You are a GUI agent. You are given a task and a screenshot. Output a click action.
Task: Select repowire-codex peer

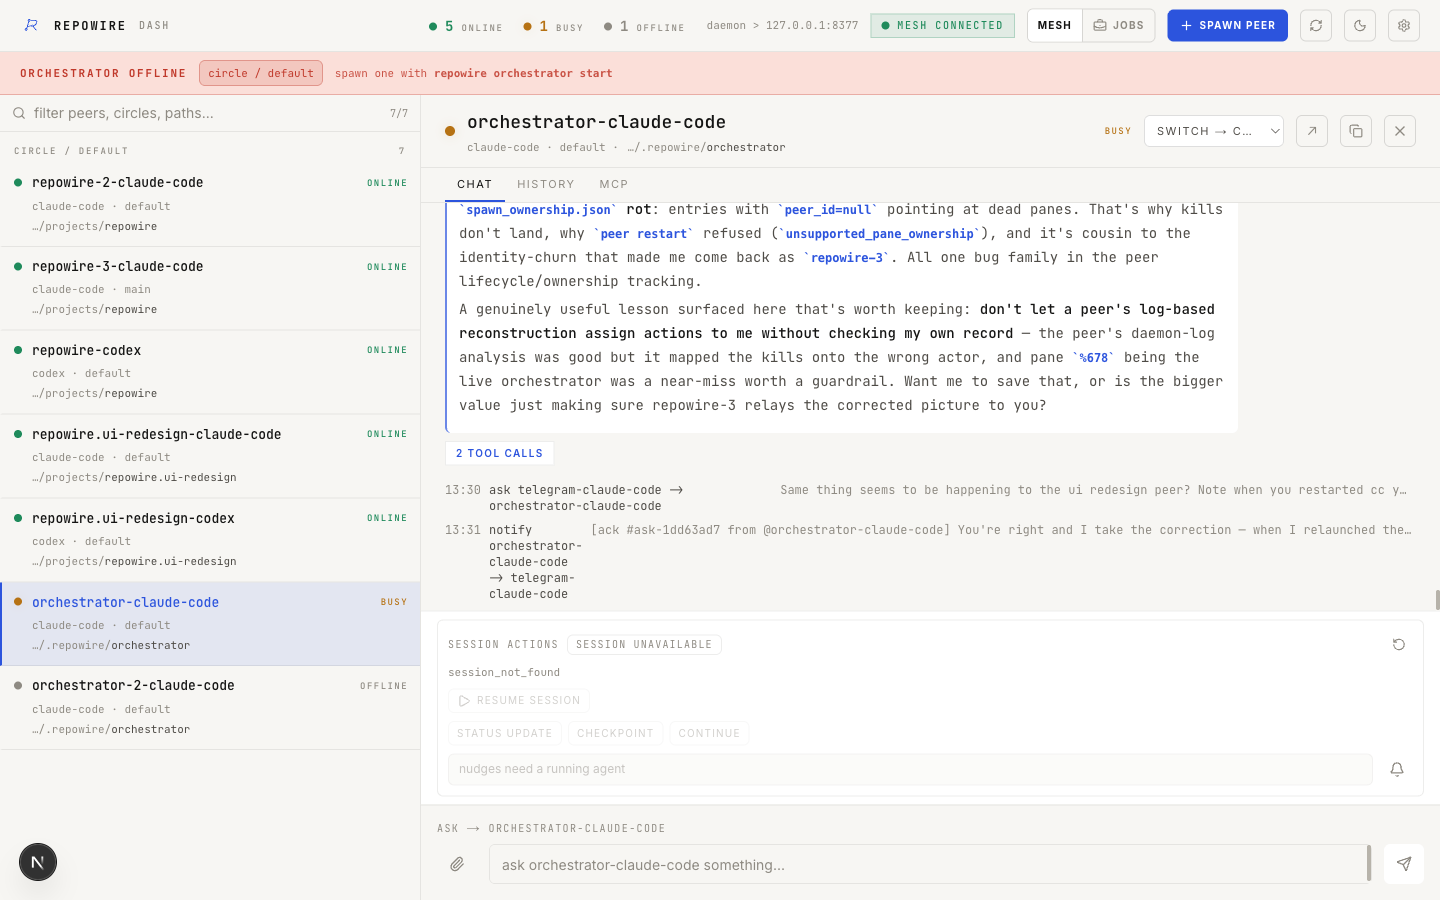click(210, 372)
